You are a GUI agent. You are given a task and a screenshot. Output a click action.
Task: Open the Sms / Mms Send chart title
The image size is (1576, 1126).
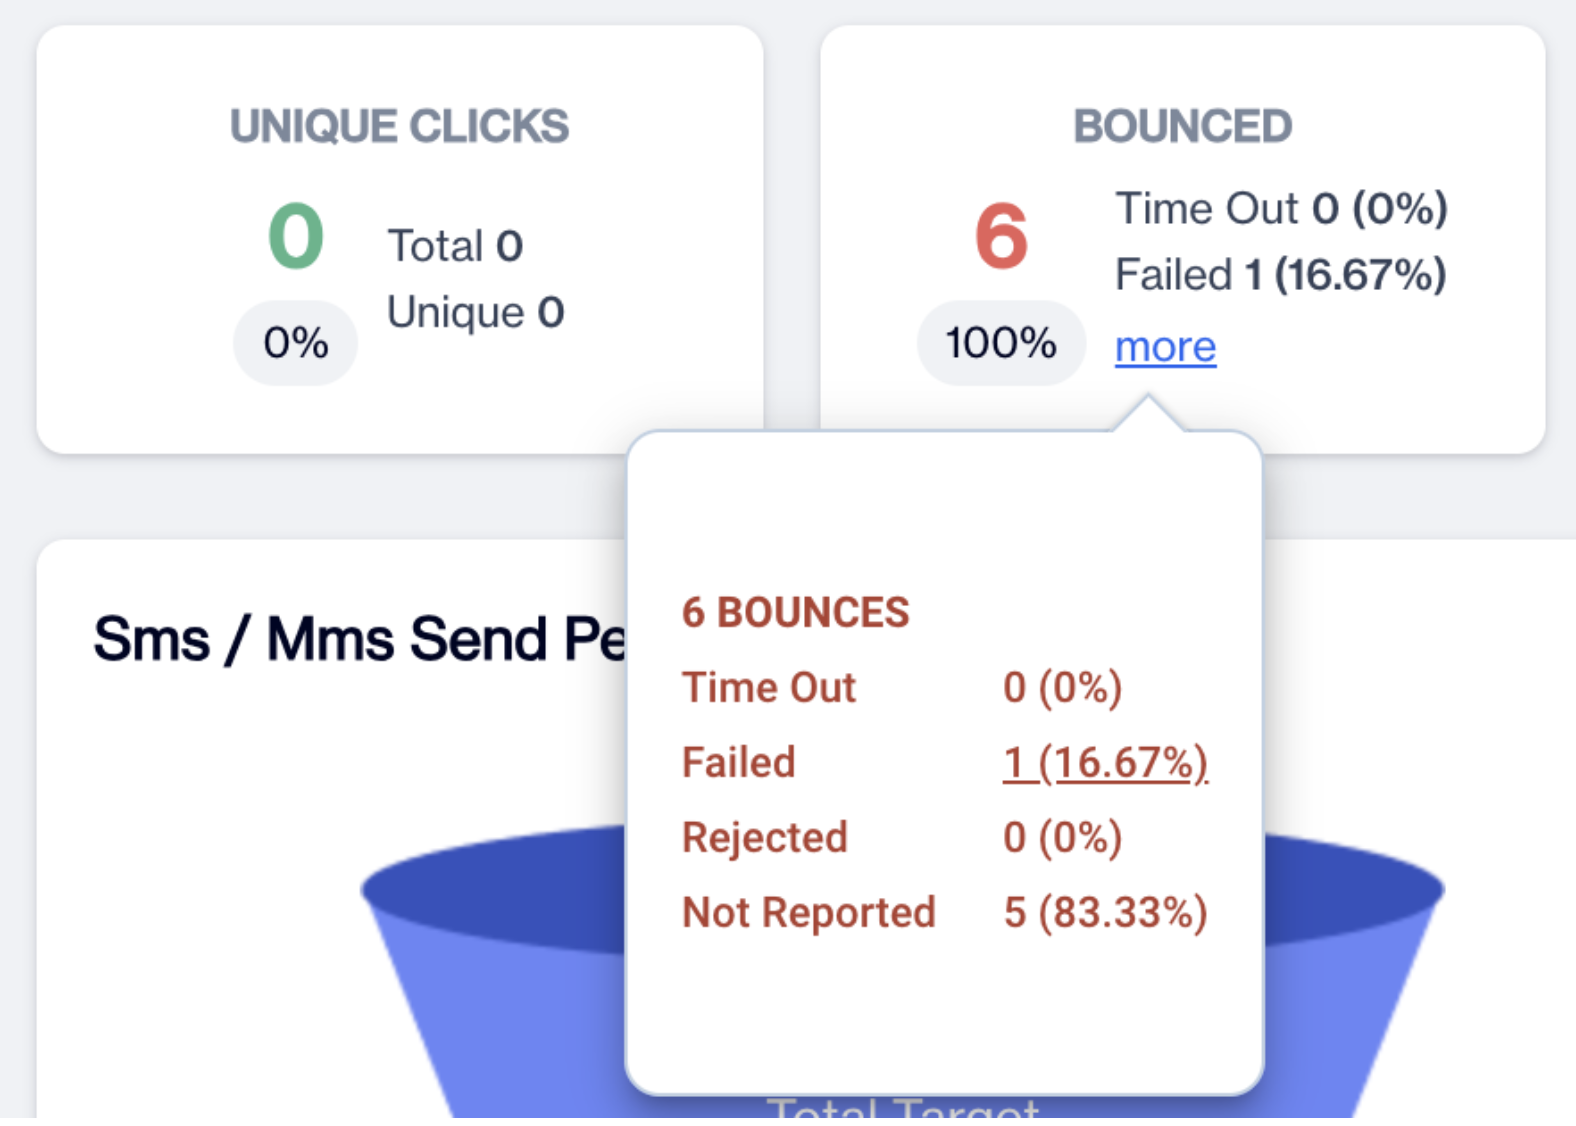click(x=360, y=639)
